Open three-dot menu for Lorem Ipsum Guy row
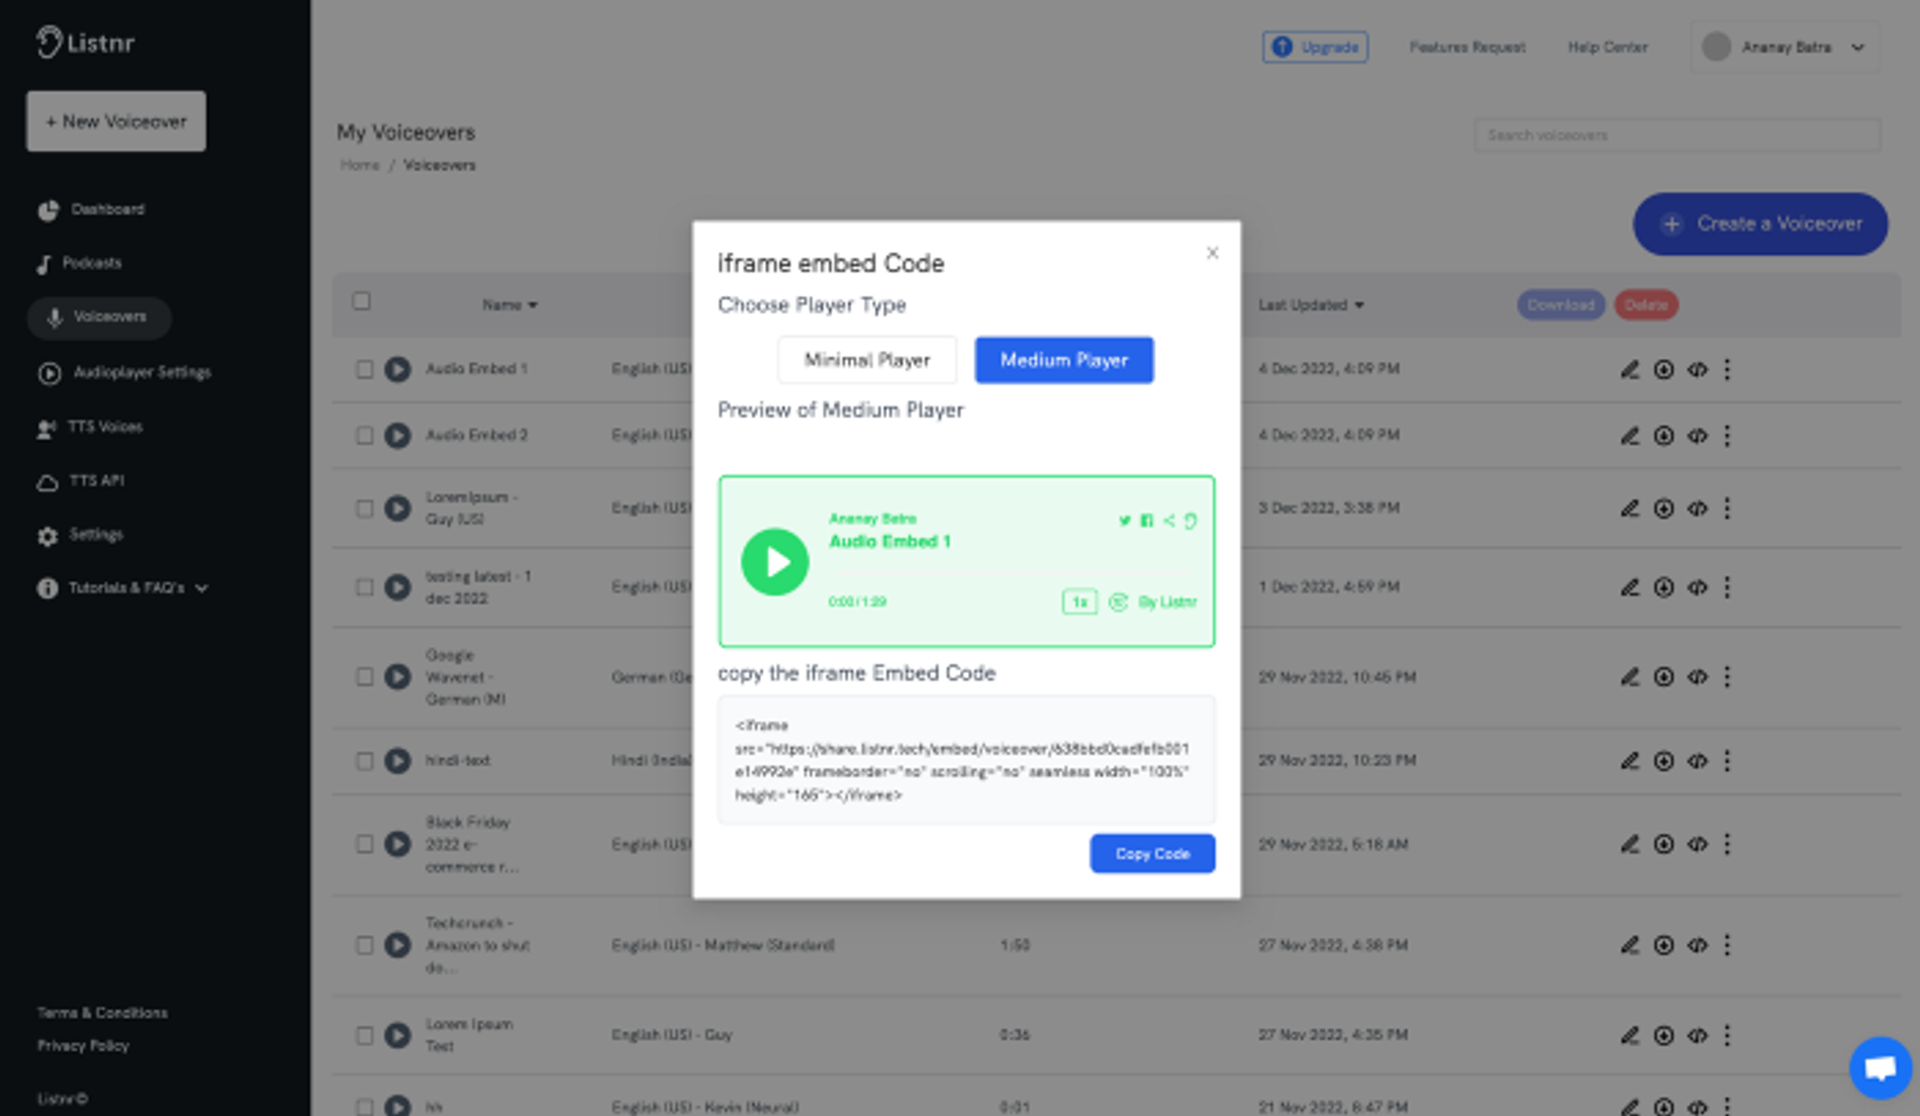Image resolution: width=1920 pixels, height=1116 pixels. [1727, 508]
